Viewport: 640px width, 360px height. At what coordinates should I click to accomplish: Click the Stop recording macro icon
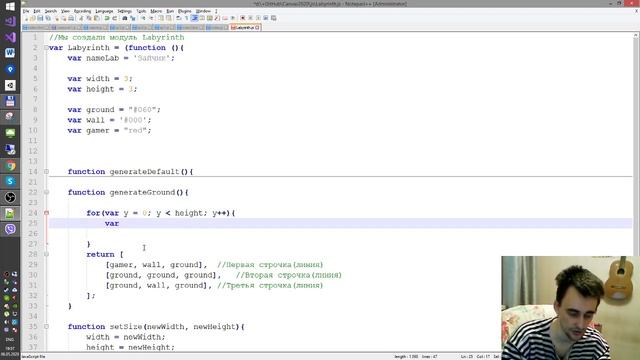pos(250,18)
